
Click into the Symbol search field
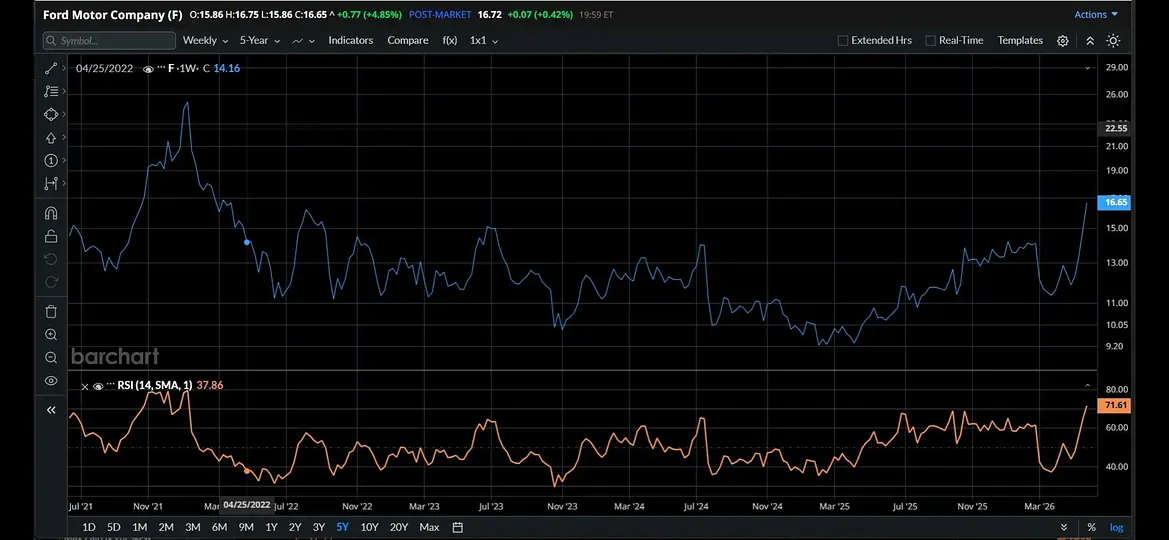click(x=109, y=40)
